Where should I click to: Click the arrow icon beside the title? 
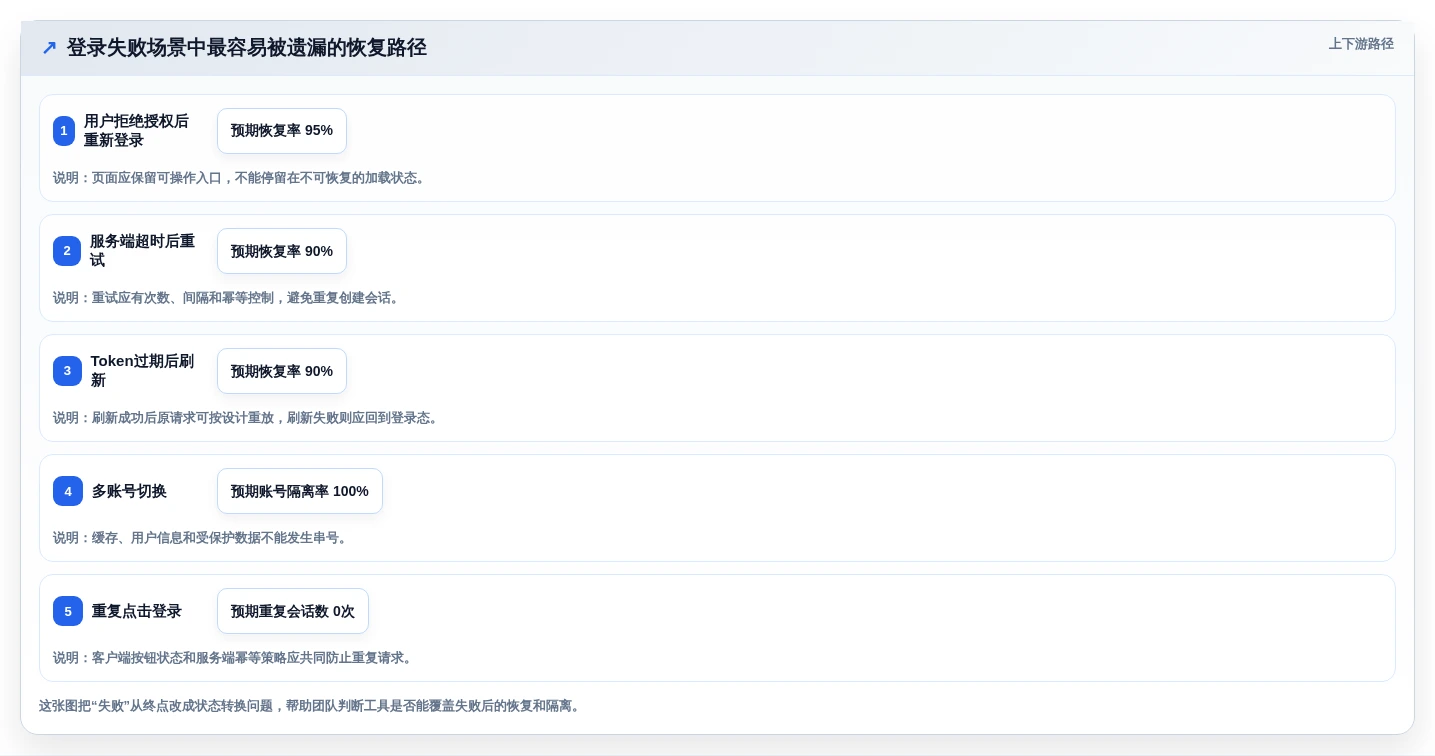pos(49,47)
